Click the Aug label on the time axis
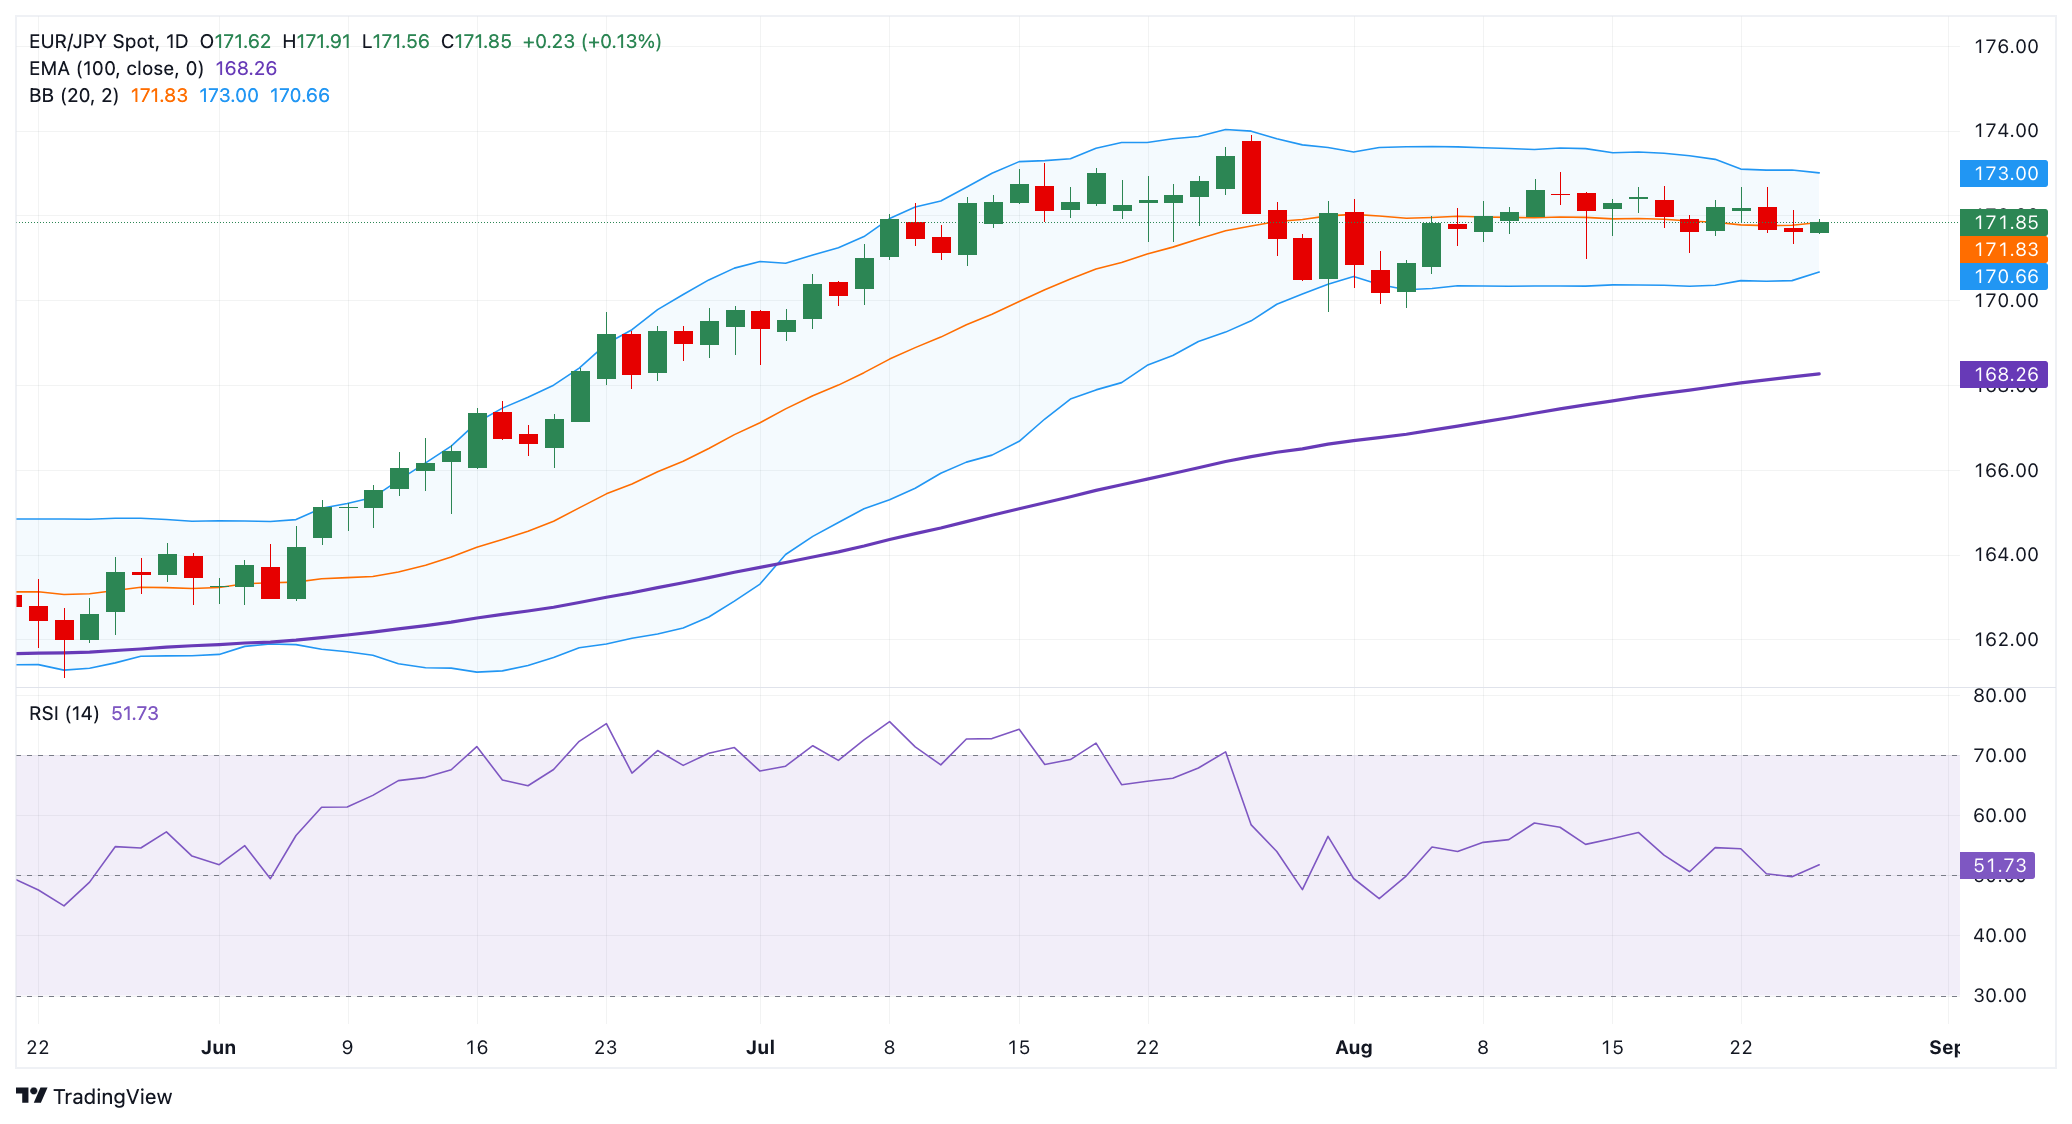Screen dimensions: 2072x1124 (1354, 1048)
